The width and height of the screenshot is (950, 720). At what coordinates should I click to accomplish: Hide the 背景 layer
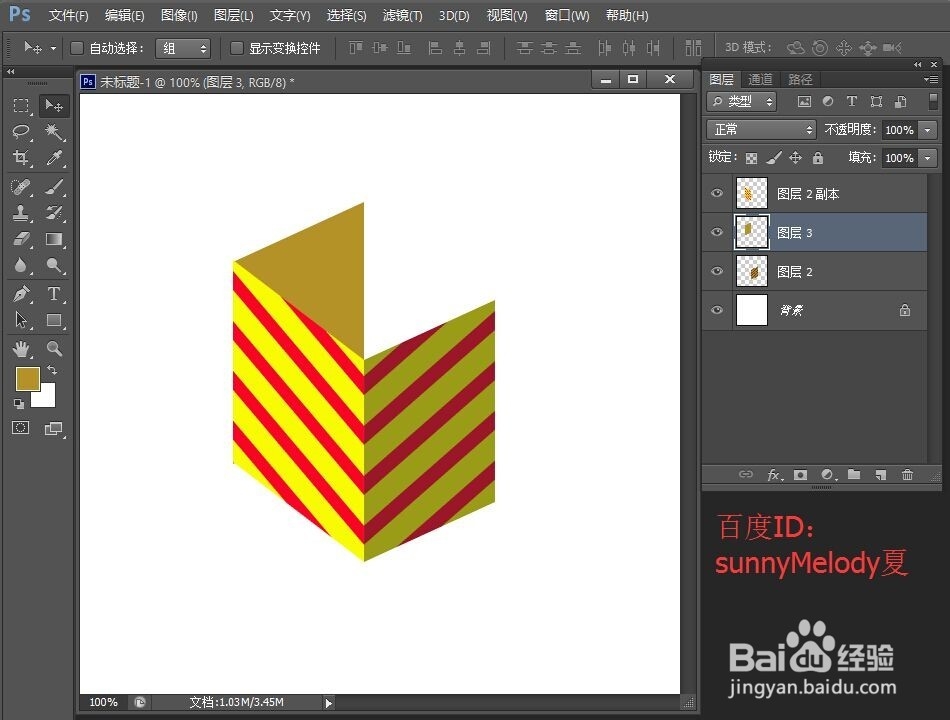point(717,310)
